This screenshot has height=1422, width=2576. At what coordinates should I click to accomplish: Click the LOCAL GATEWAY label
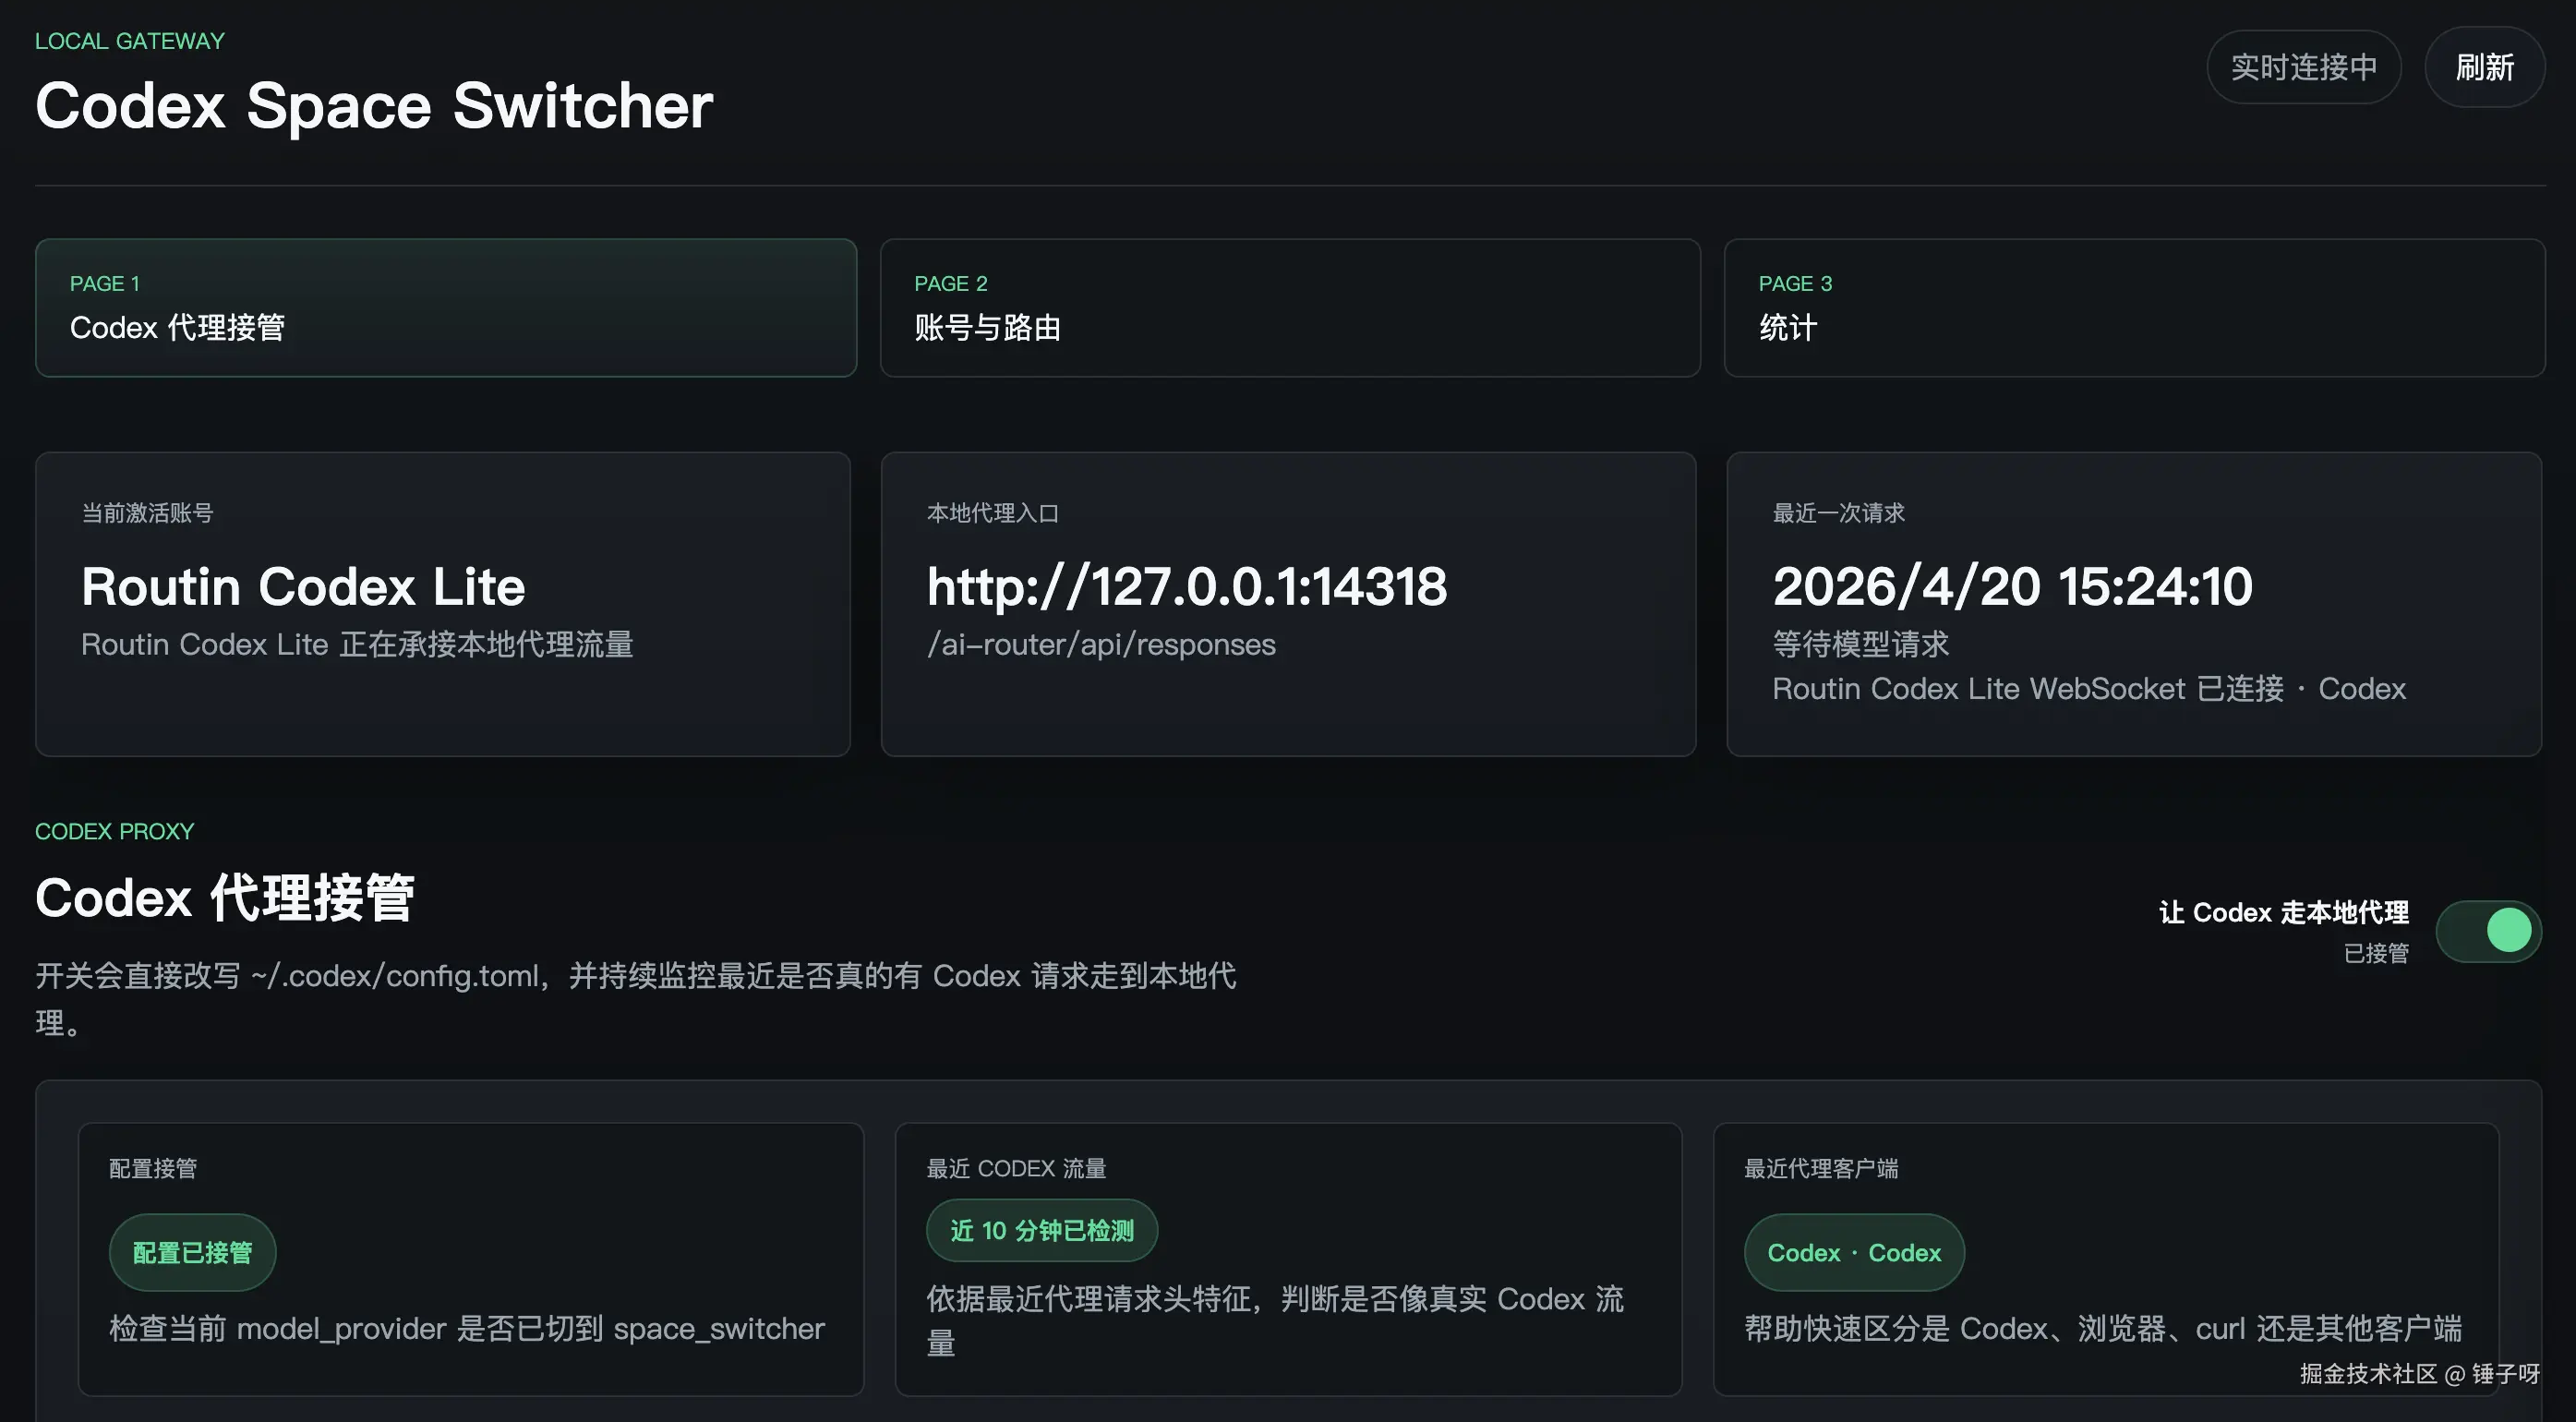[130, 41]
